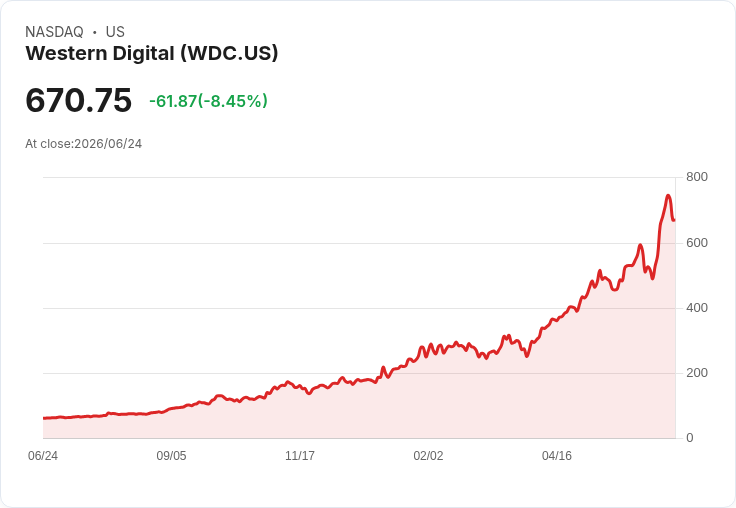The width and height of the screenshot is (736, 508).
Task: Click the shaded area beneath the price line
Action: [x=469, y=404]
